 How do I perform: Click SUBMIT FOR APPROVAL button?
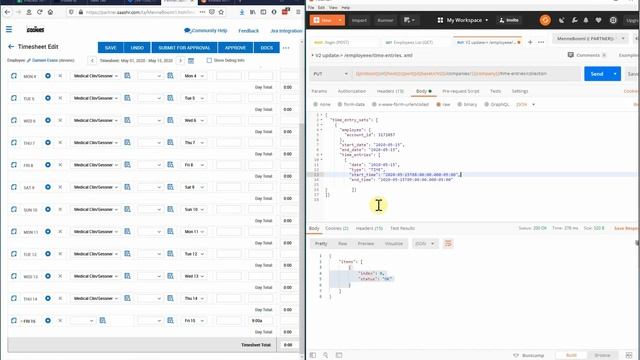point(184,48)
